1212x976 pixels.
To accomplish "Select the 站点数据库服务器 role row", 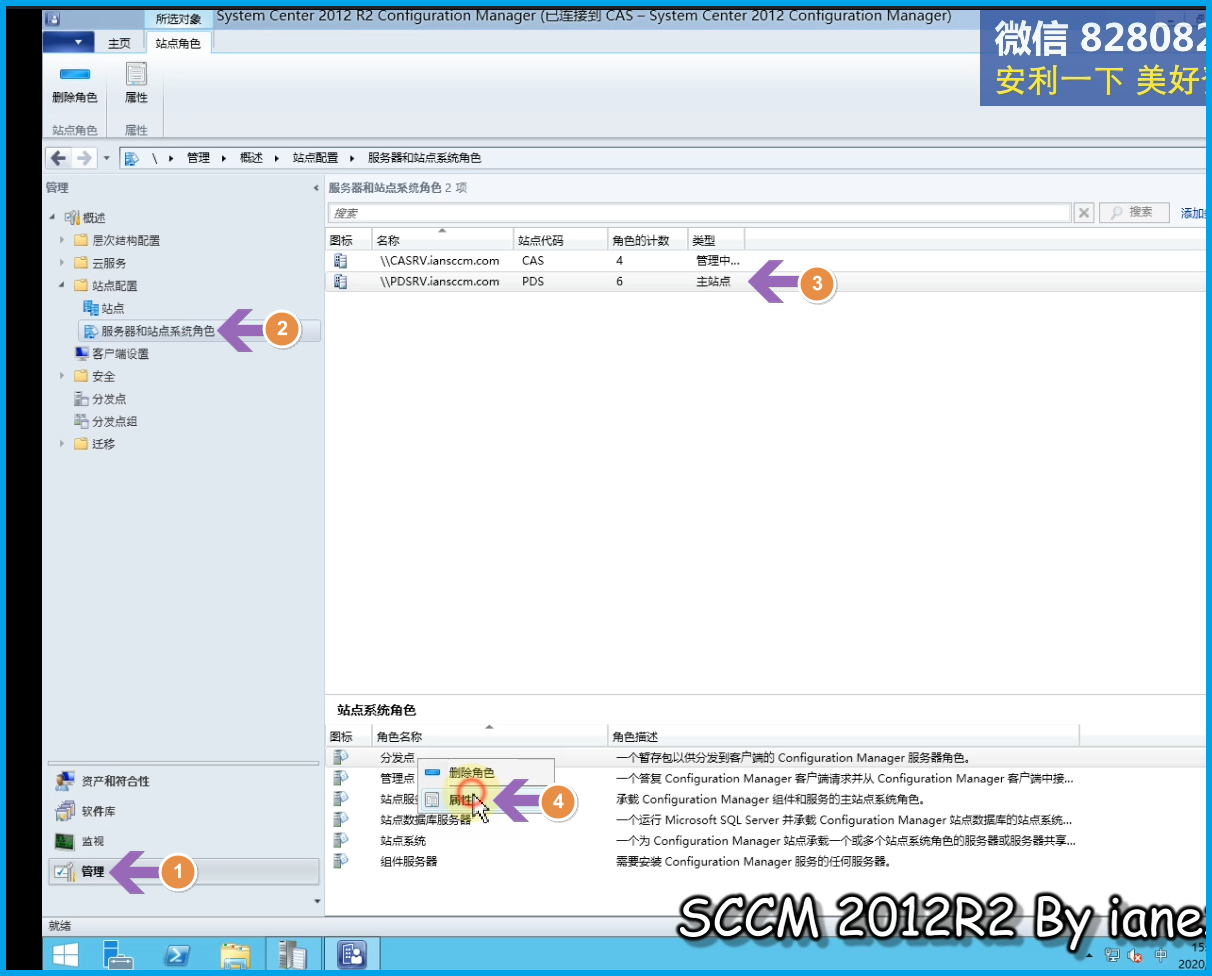I will (766, 819).
